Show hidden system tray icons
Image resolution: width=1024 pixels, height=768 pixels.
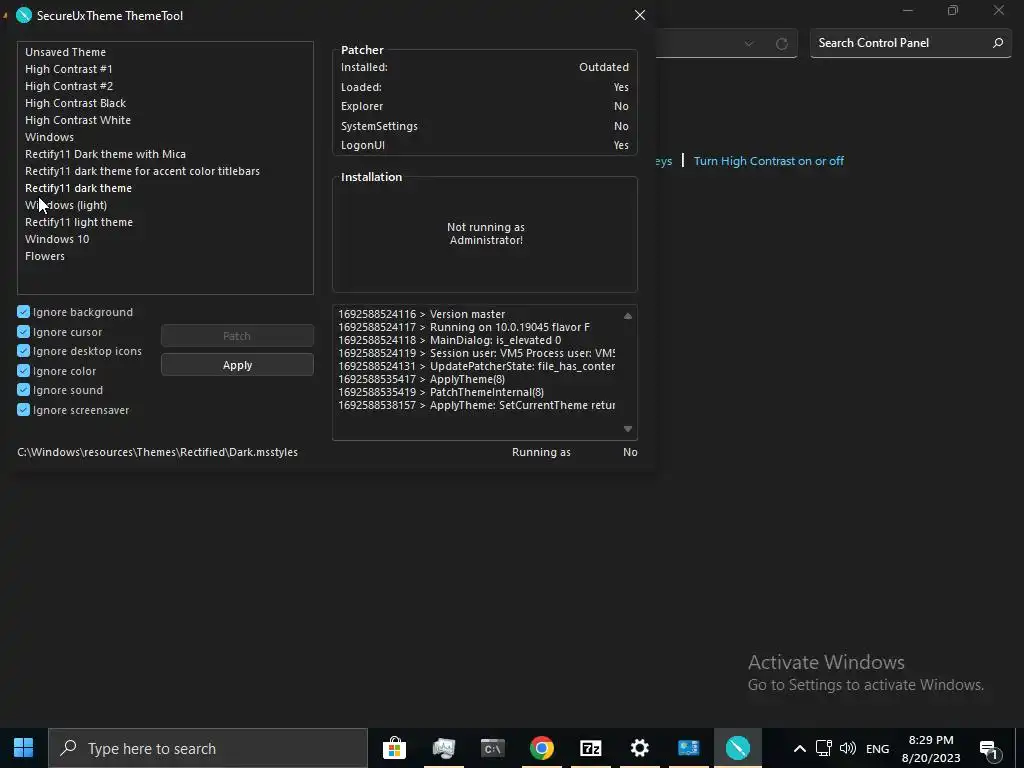[799, 748]
